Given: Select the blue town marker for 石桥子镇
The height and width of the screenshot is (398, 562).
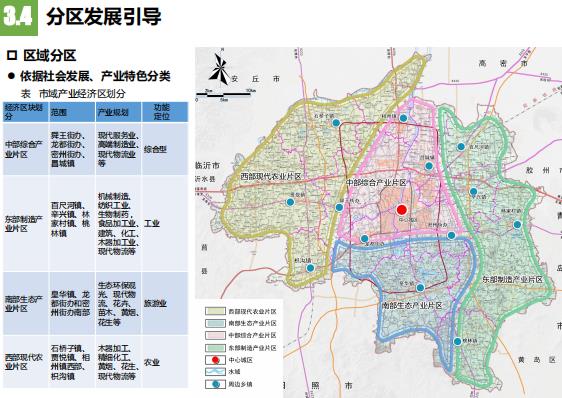Looking at the screenshot, I should point(336,123).
